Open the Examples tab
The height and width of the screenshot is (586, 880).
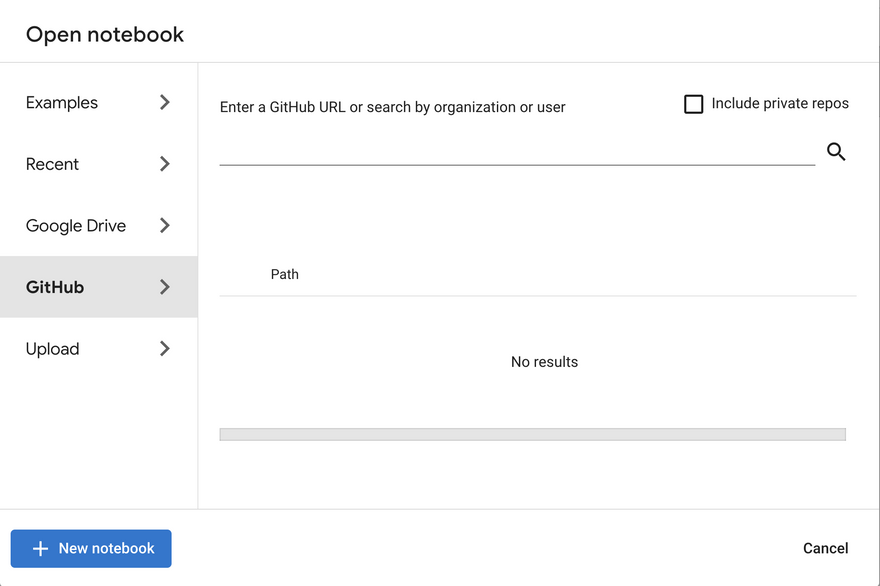click(x=99, y=102)
